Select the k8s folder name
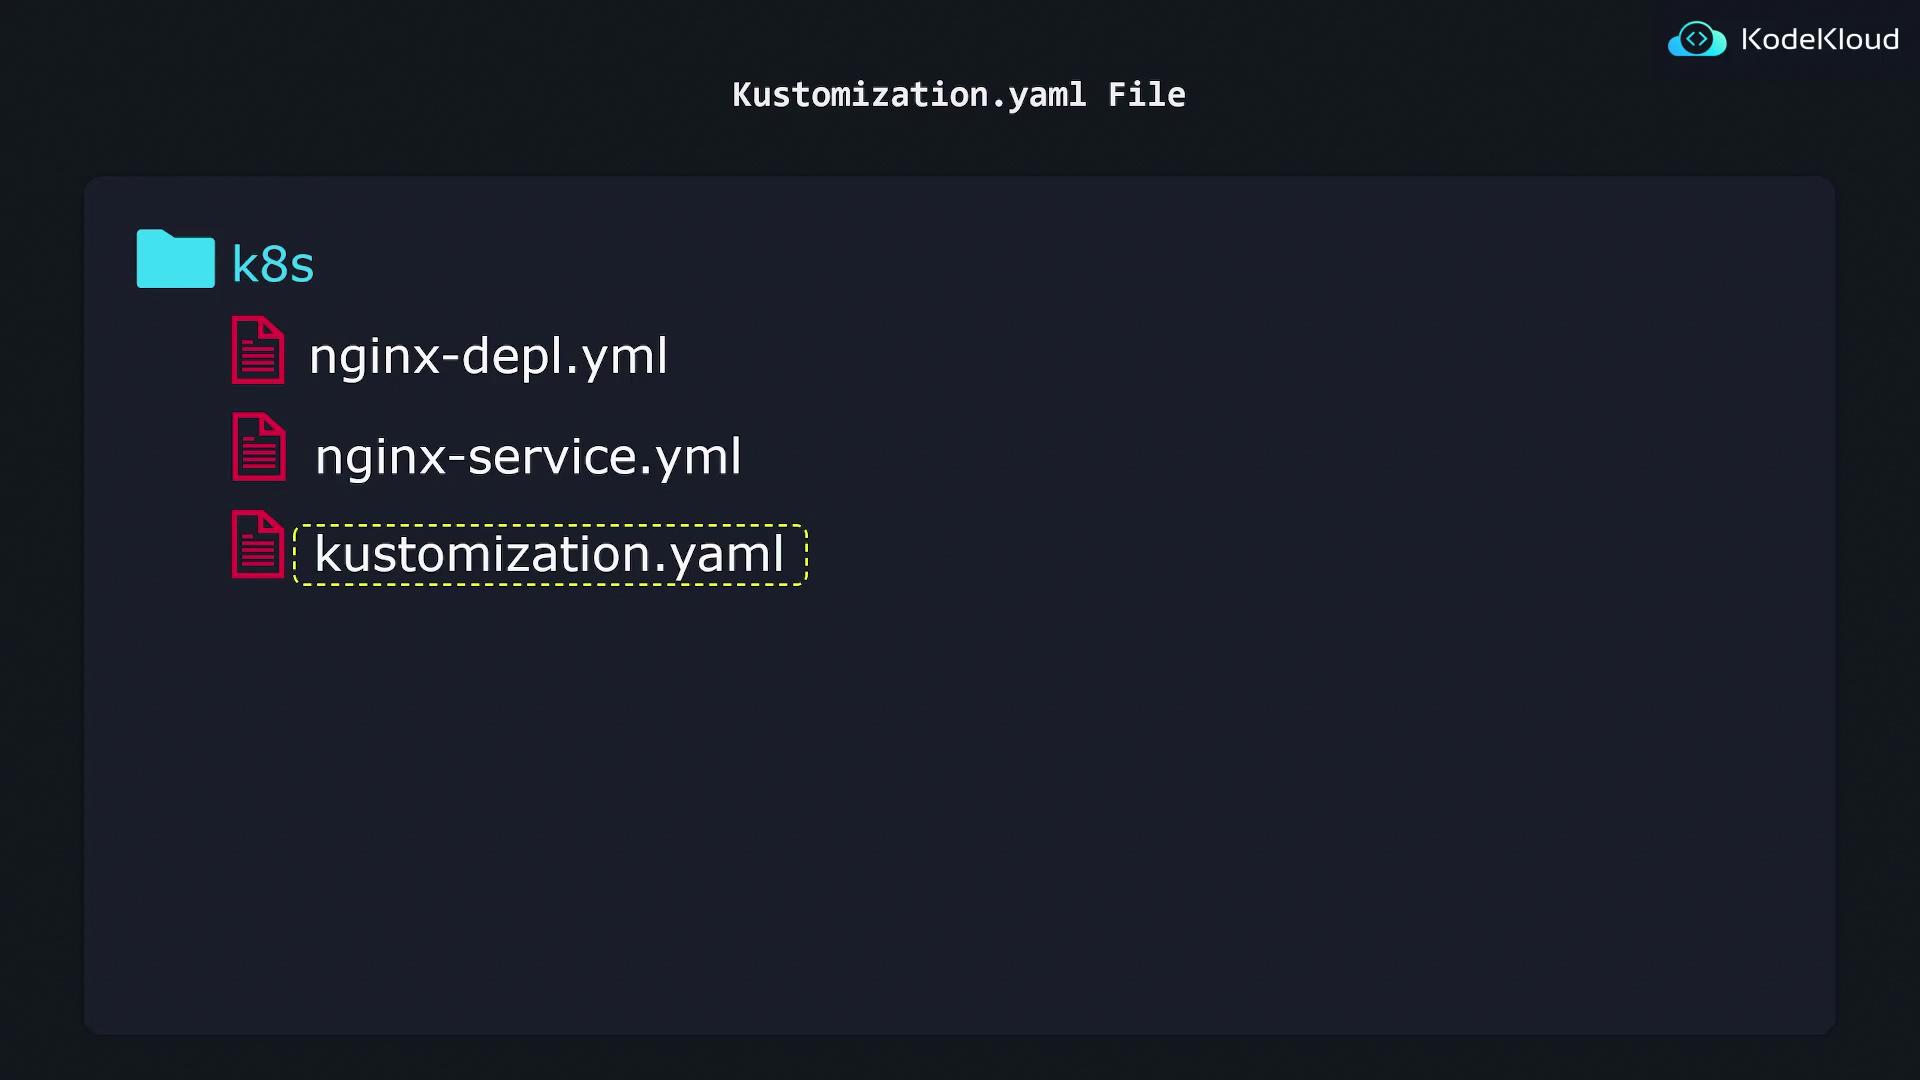Image resolution: width=1920 pixels, height=1080 pixels. click(273, 264)
